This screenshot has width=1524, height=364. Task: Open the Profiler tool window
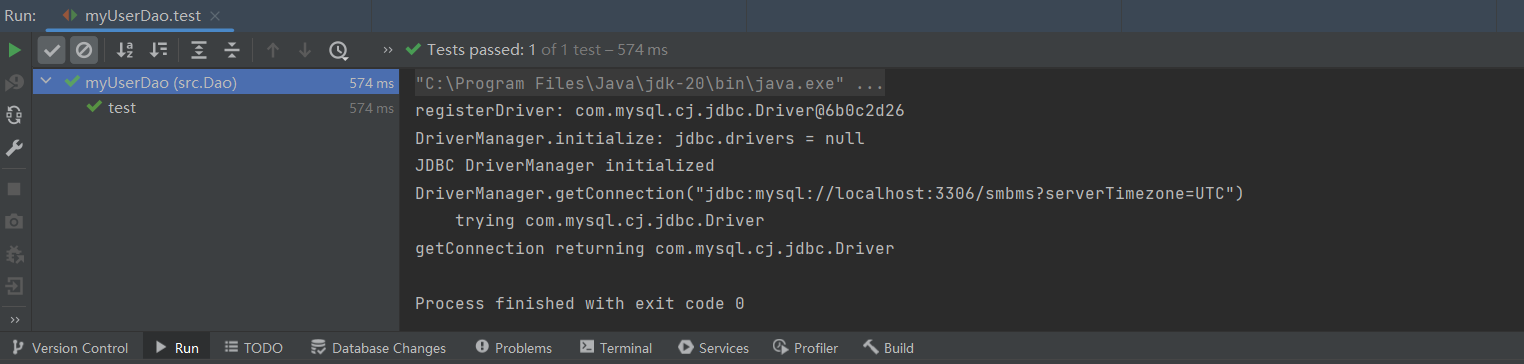point(805,348)
